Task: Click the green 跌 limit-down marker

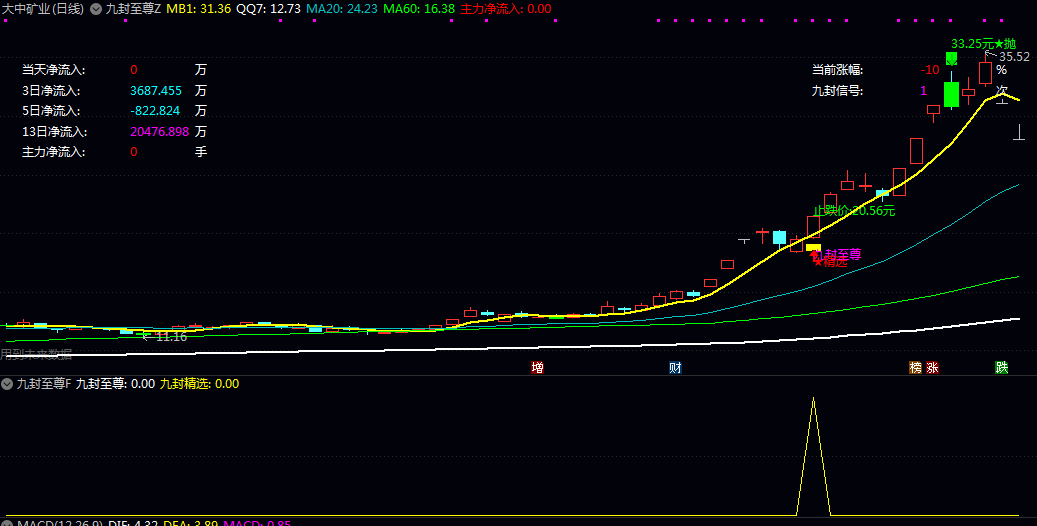Action: pyautogui.click(x=1002, y=367)
